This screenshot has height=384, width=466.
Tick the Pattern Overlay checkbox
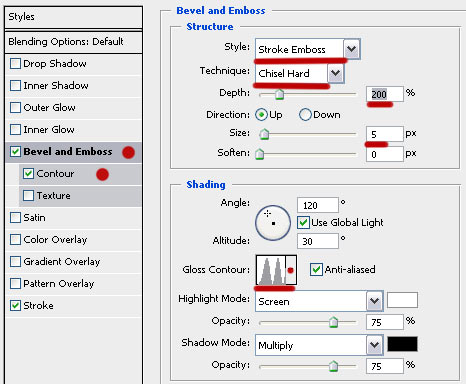coord(15,283)
